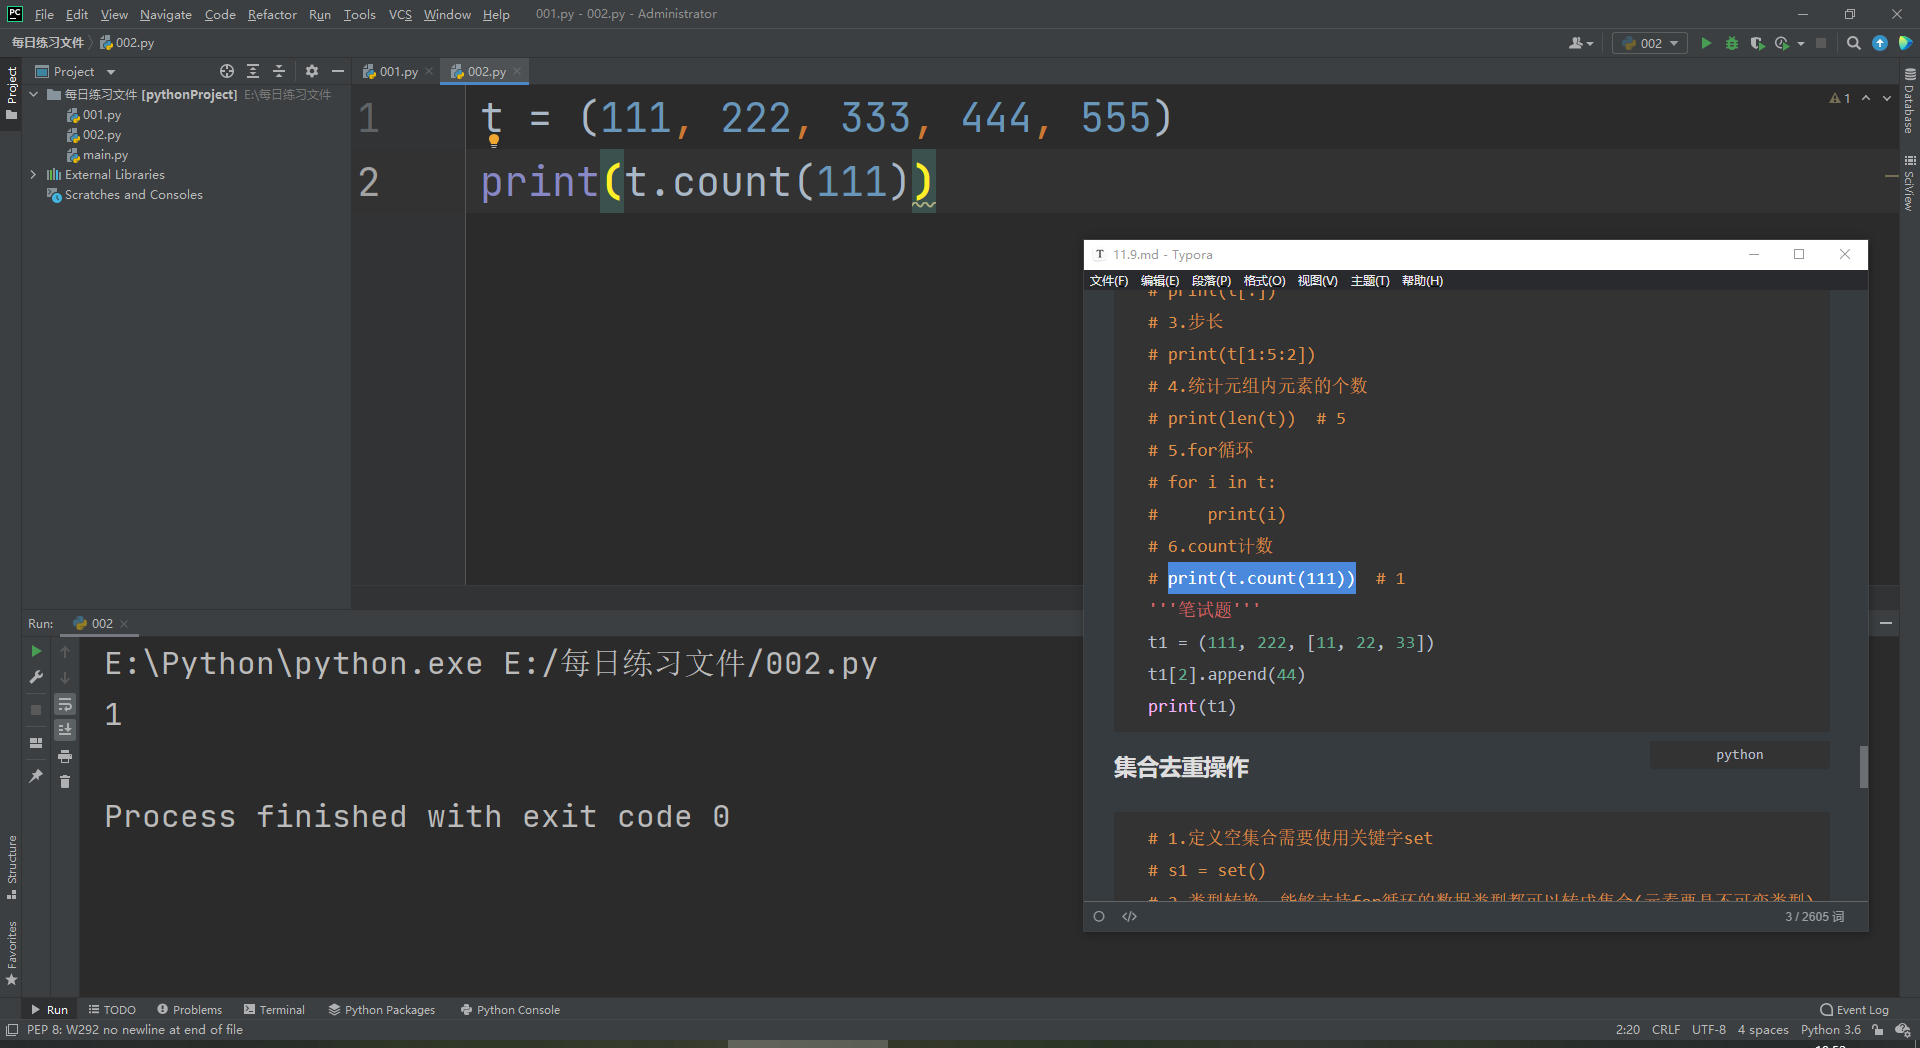Click the Run panel stop square
This screenshot has height=1048, width=1920.
coord(36,709)
